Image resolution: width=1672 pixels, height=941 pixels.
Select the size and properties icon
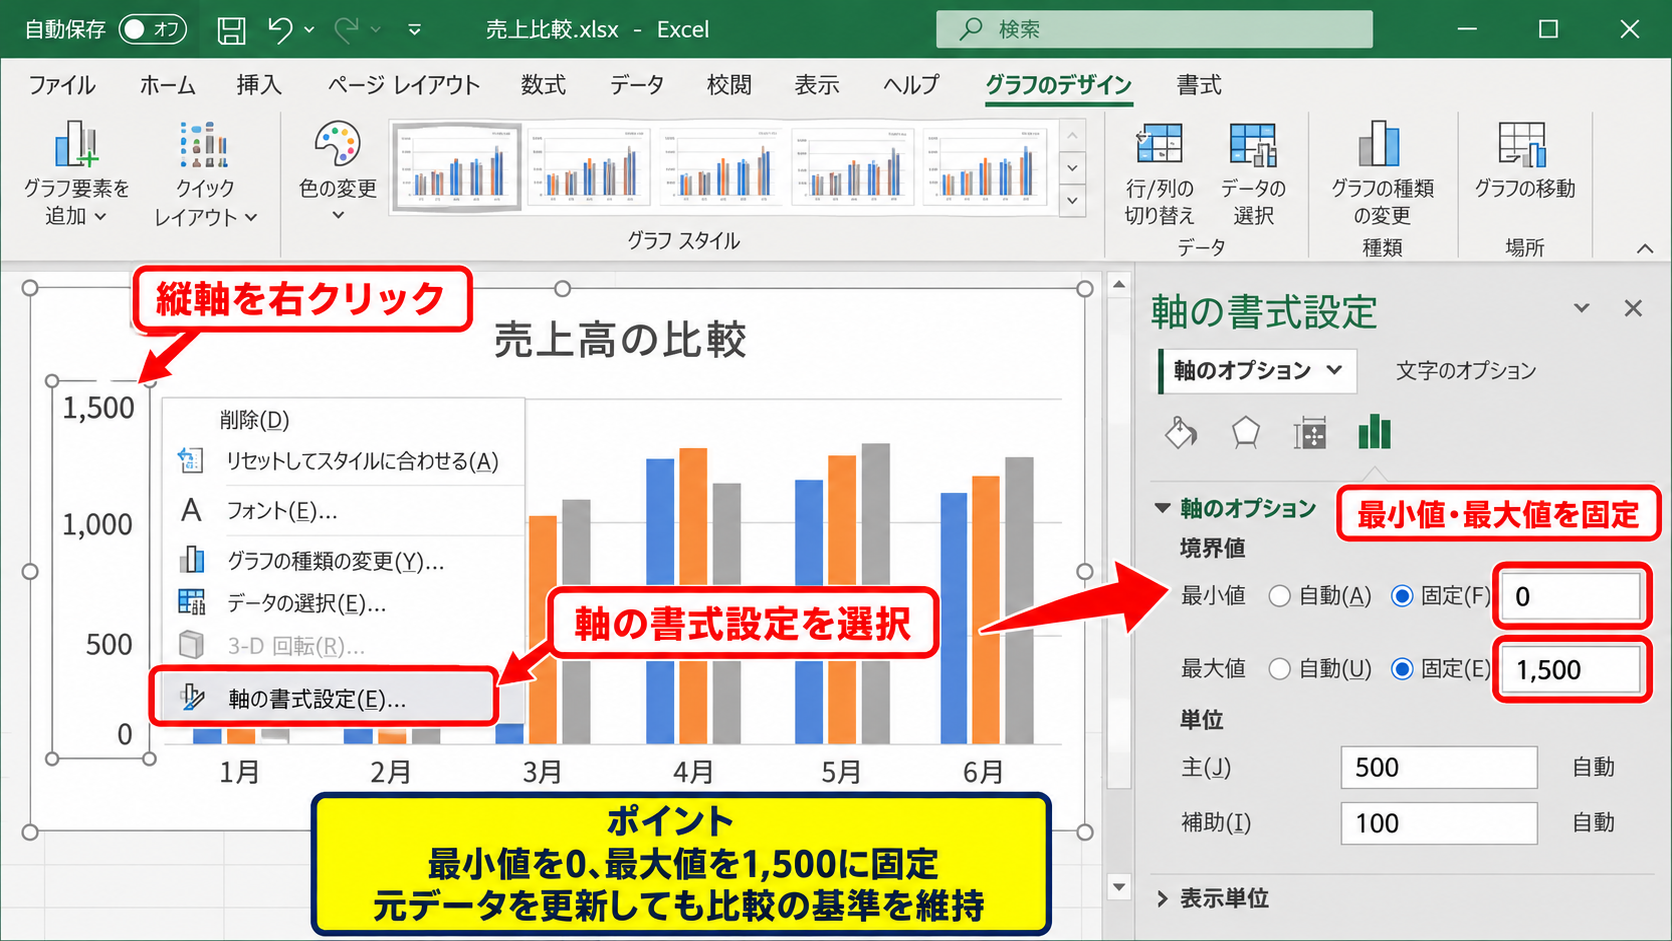[1309, 433]
